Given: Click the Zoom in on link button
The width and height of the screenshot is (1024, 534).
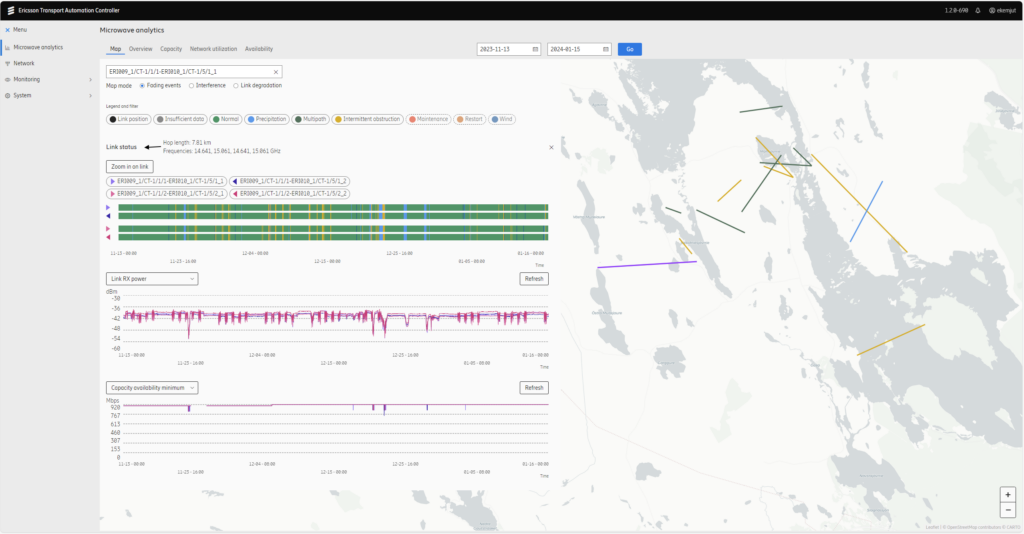Looking at the screenshot, I should tap(129, 166).
